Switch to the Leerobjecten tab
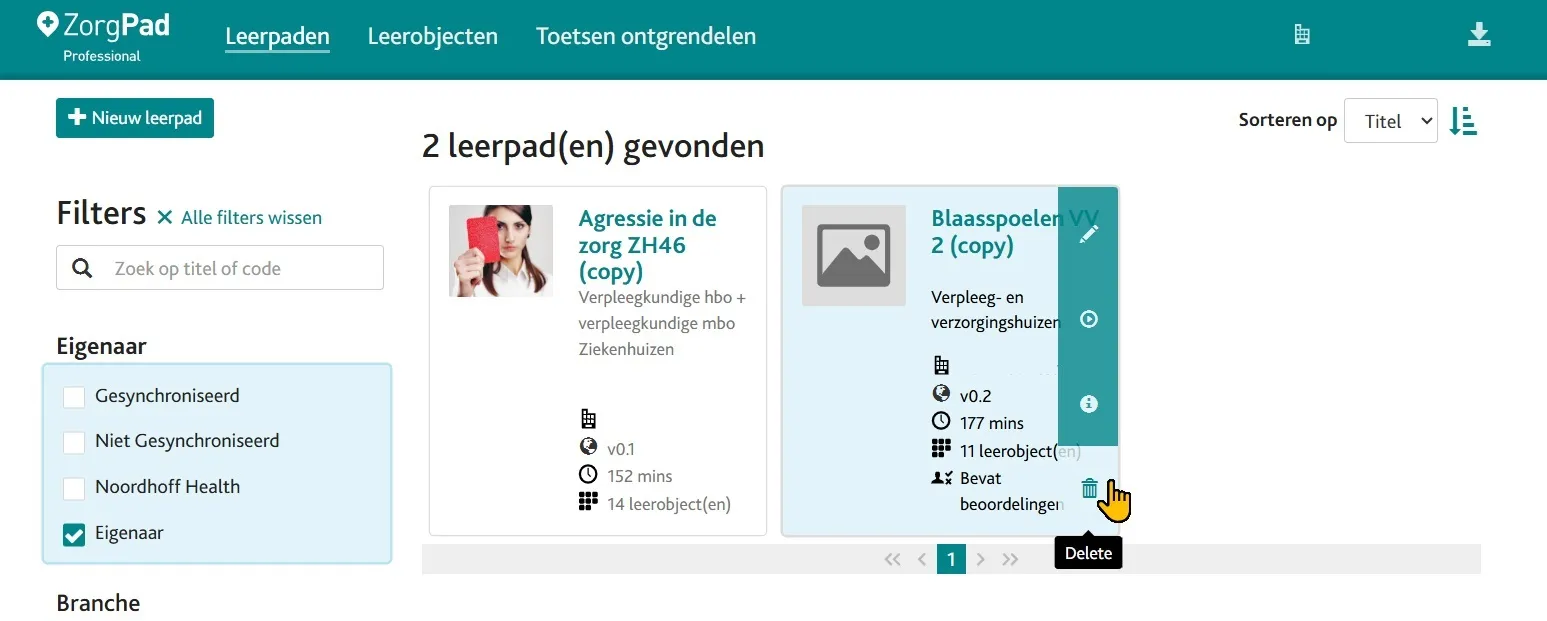Viewport: 1547px width, 621px height. (432, 37)
